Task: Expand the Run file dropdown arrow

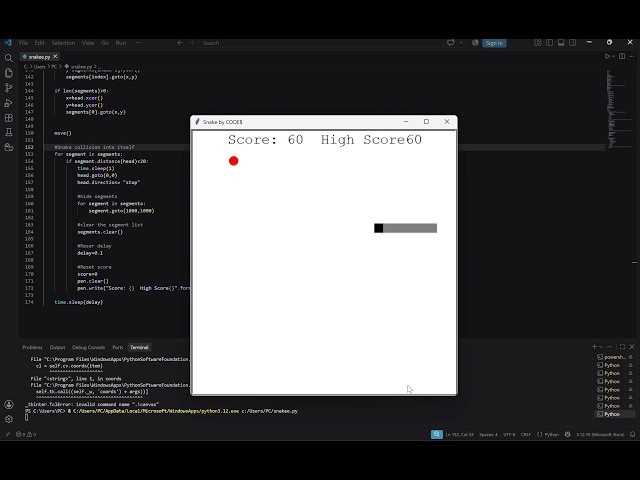Action: coord(613,56)
